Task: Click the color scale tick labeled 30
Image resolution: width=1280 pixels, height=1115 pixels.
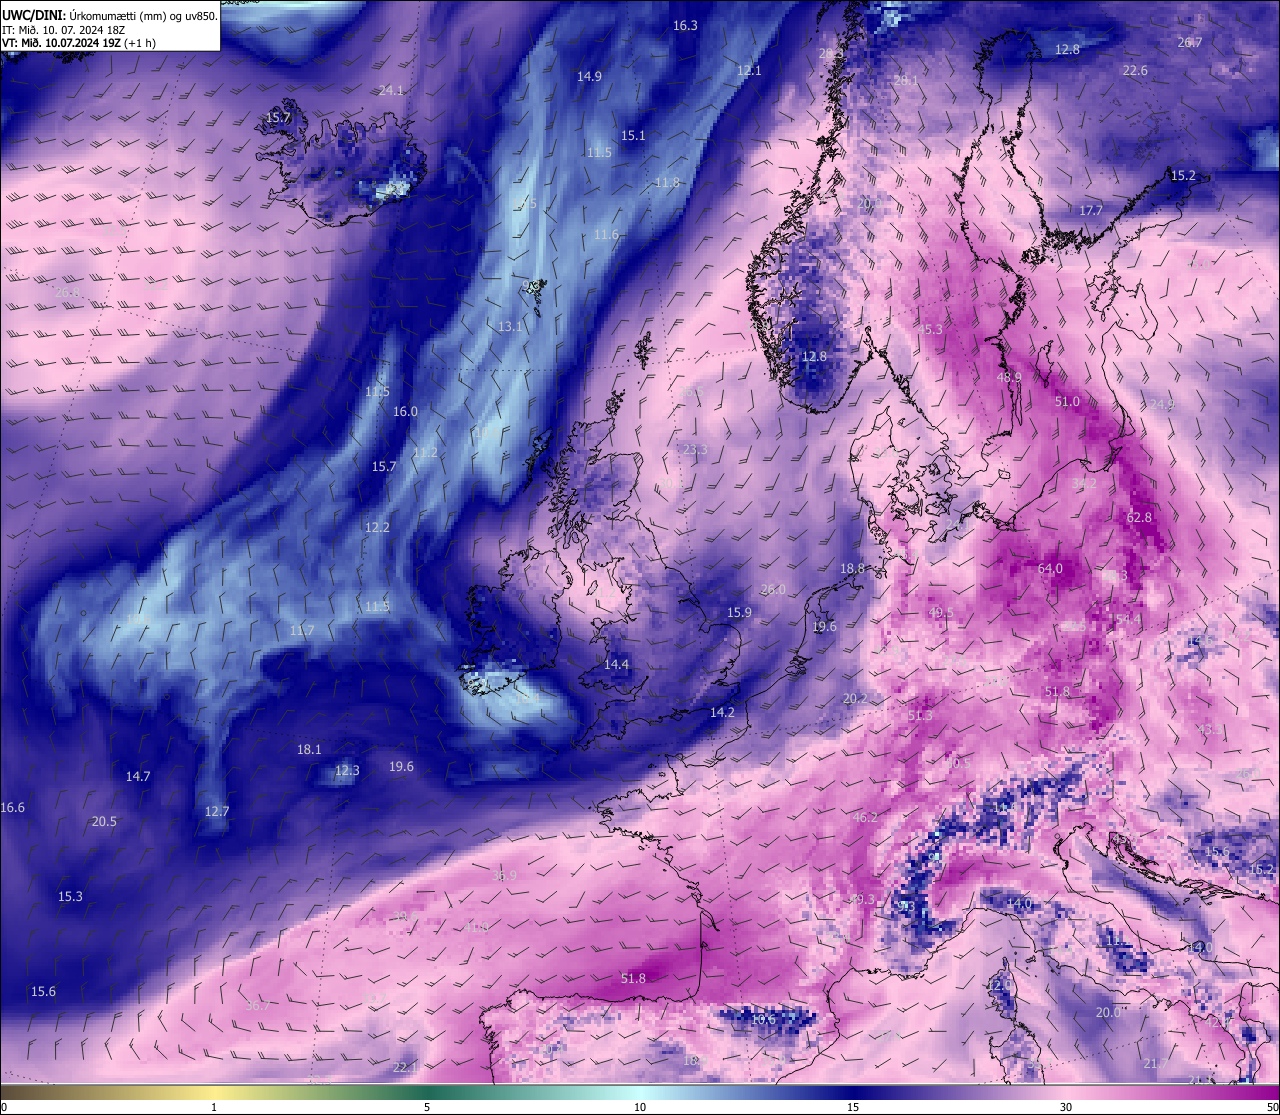Action: point(1066,1107)
